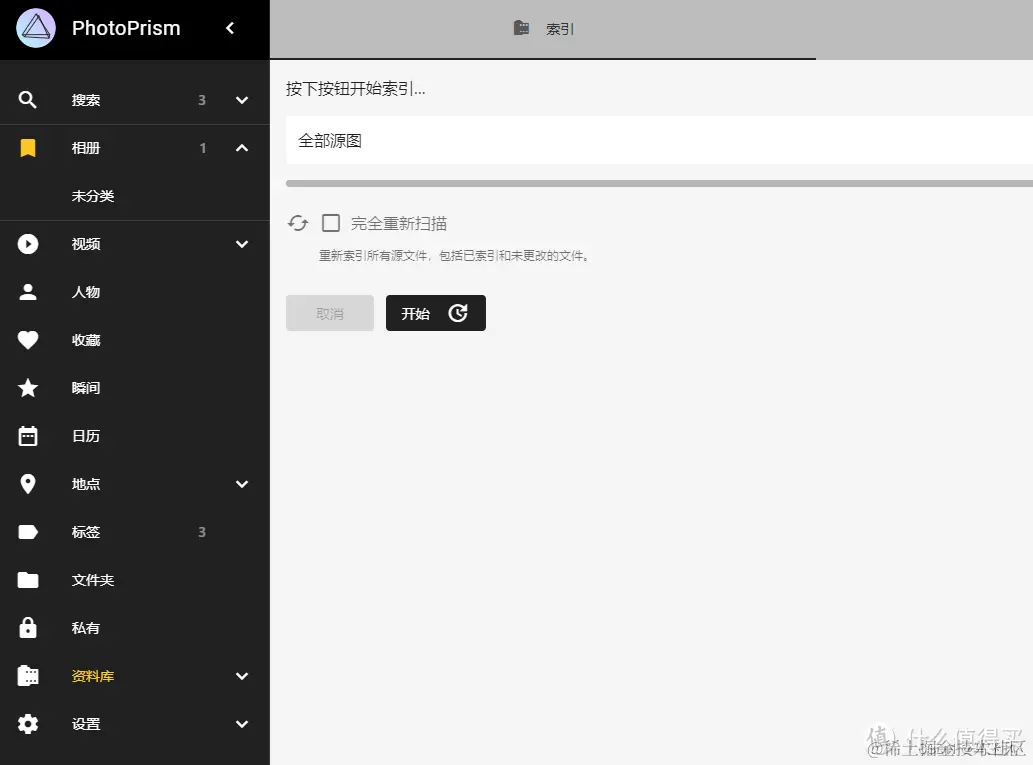
Task: Open 收藏 via the heart icon
Action: coord(27,339)
